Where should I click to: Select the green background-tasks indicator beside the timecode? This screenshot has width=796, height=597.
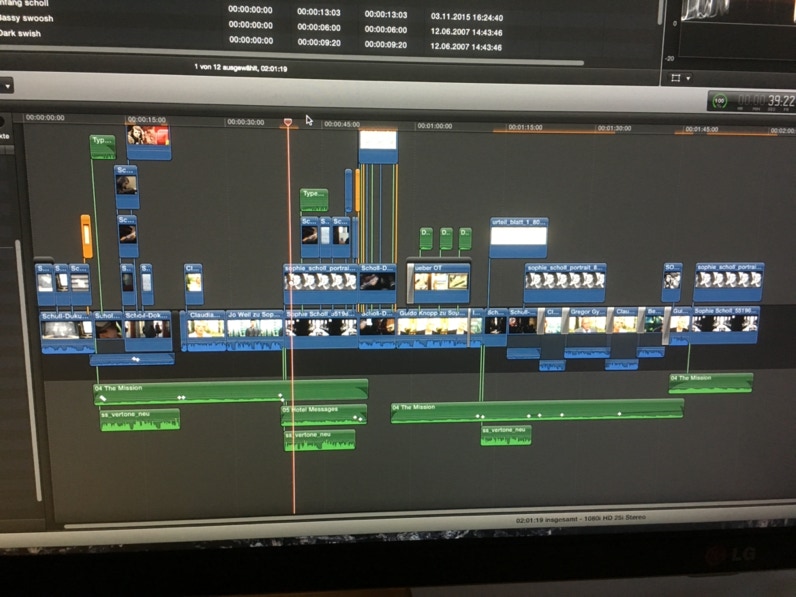[720, 101]
